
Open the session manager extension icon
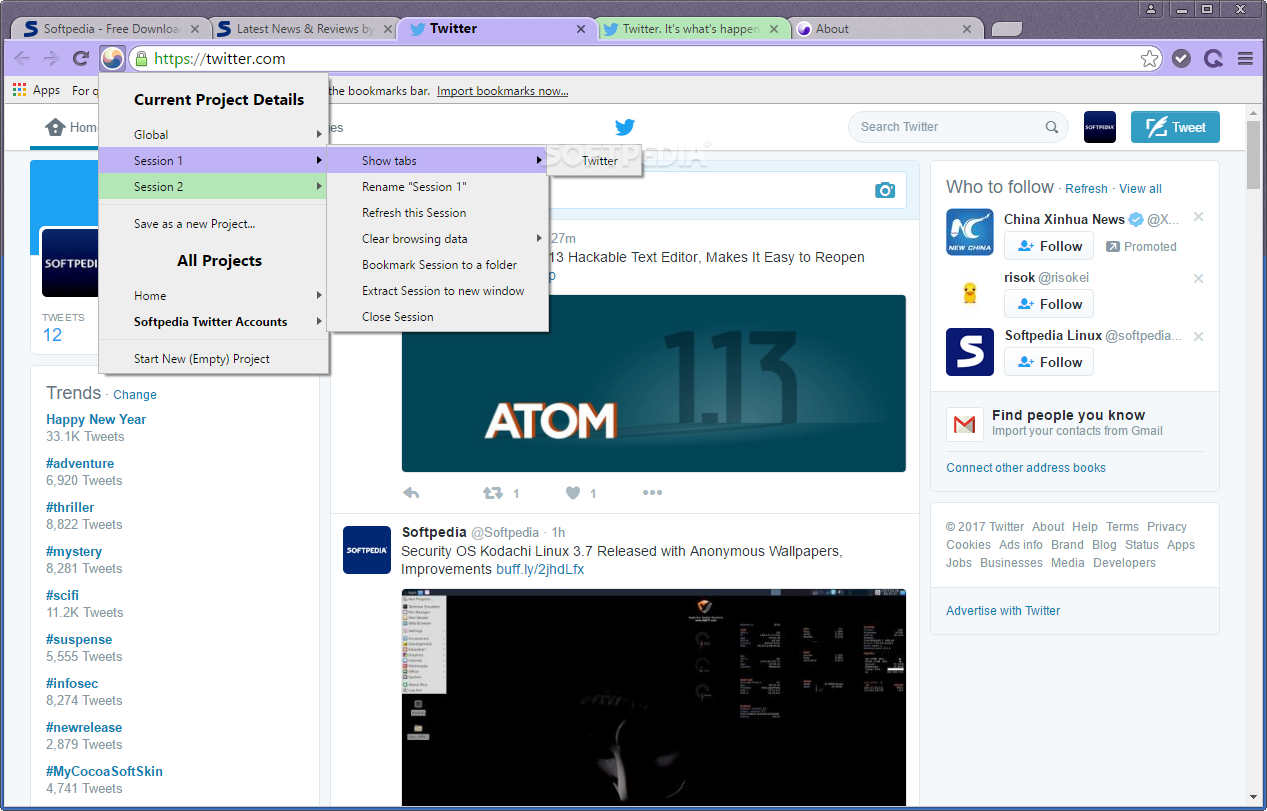pyautogui.click(x=113, y=59)
